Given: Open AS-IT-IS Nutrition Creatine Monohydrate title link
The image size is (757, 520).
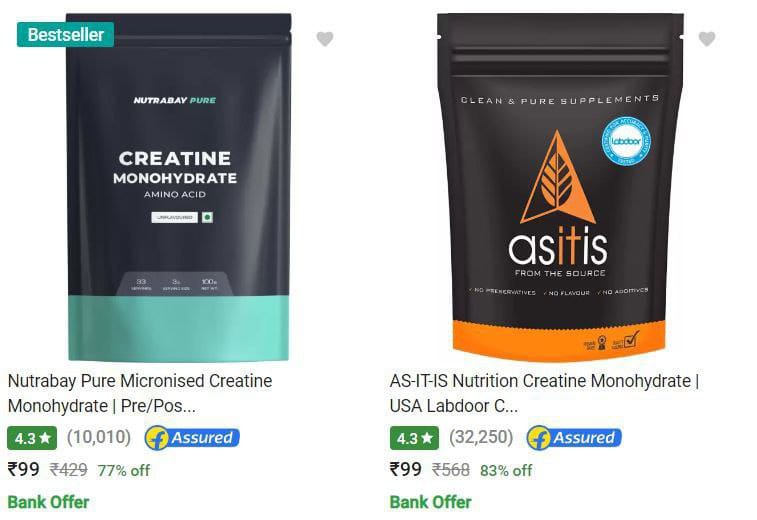Looking at the screenshot, I should [544, 393].
